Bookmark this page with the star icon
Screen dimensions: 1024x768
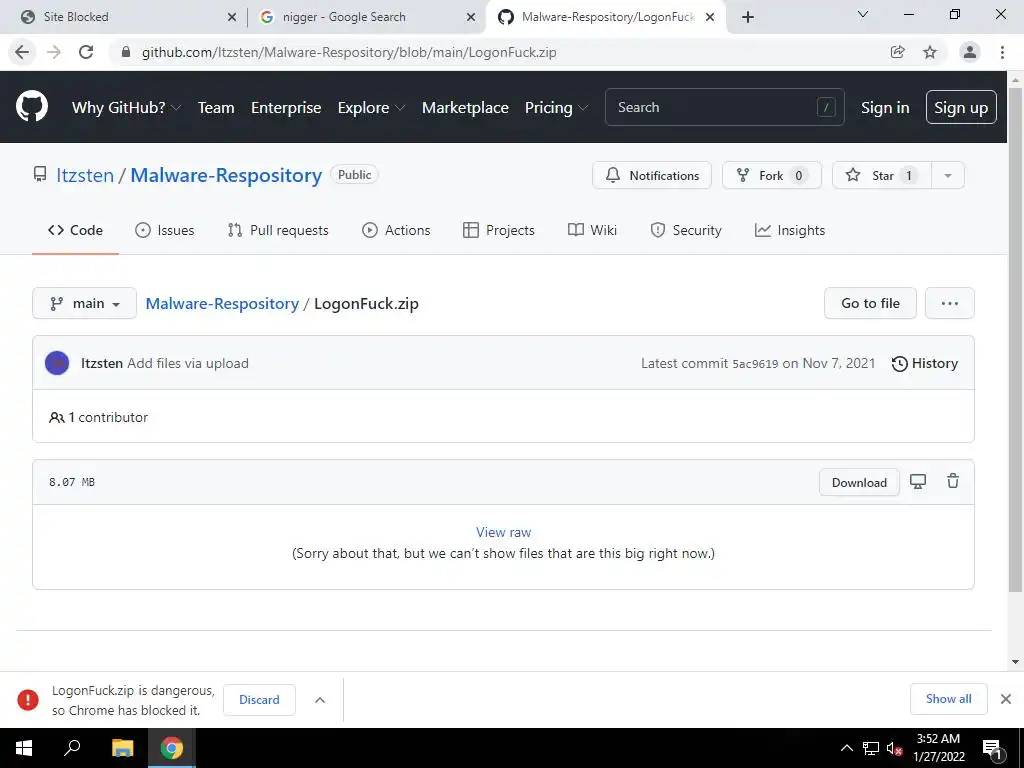point(930,52)
